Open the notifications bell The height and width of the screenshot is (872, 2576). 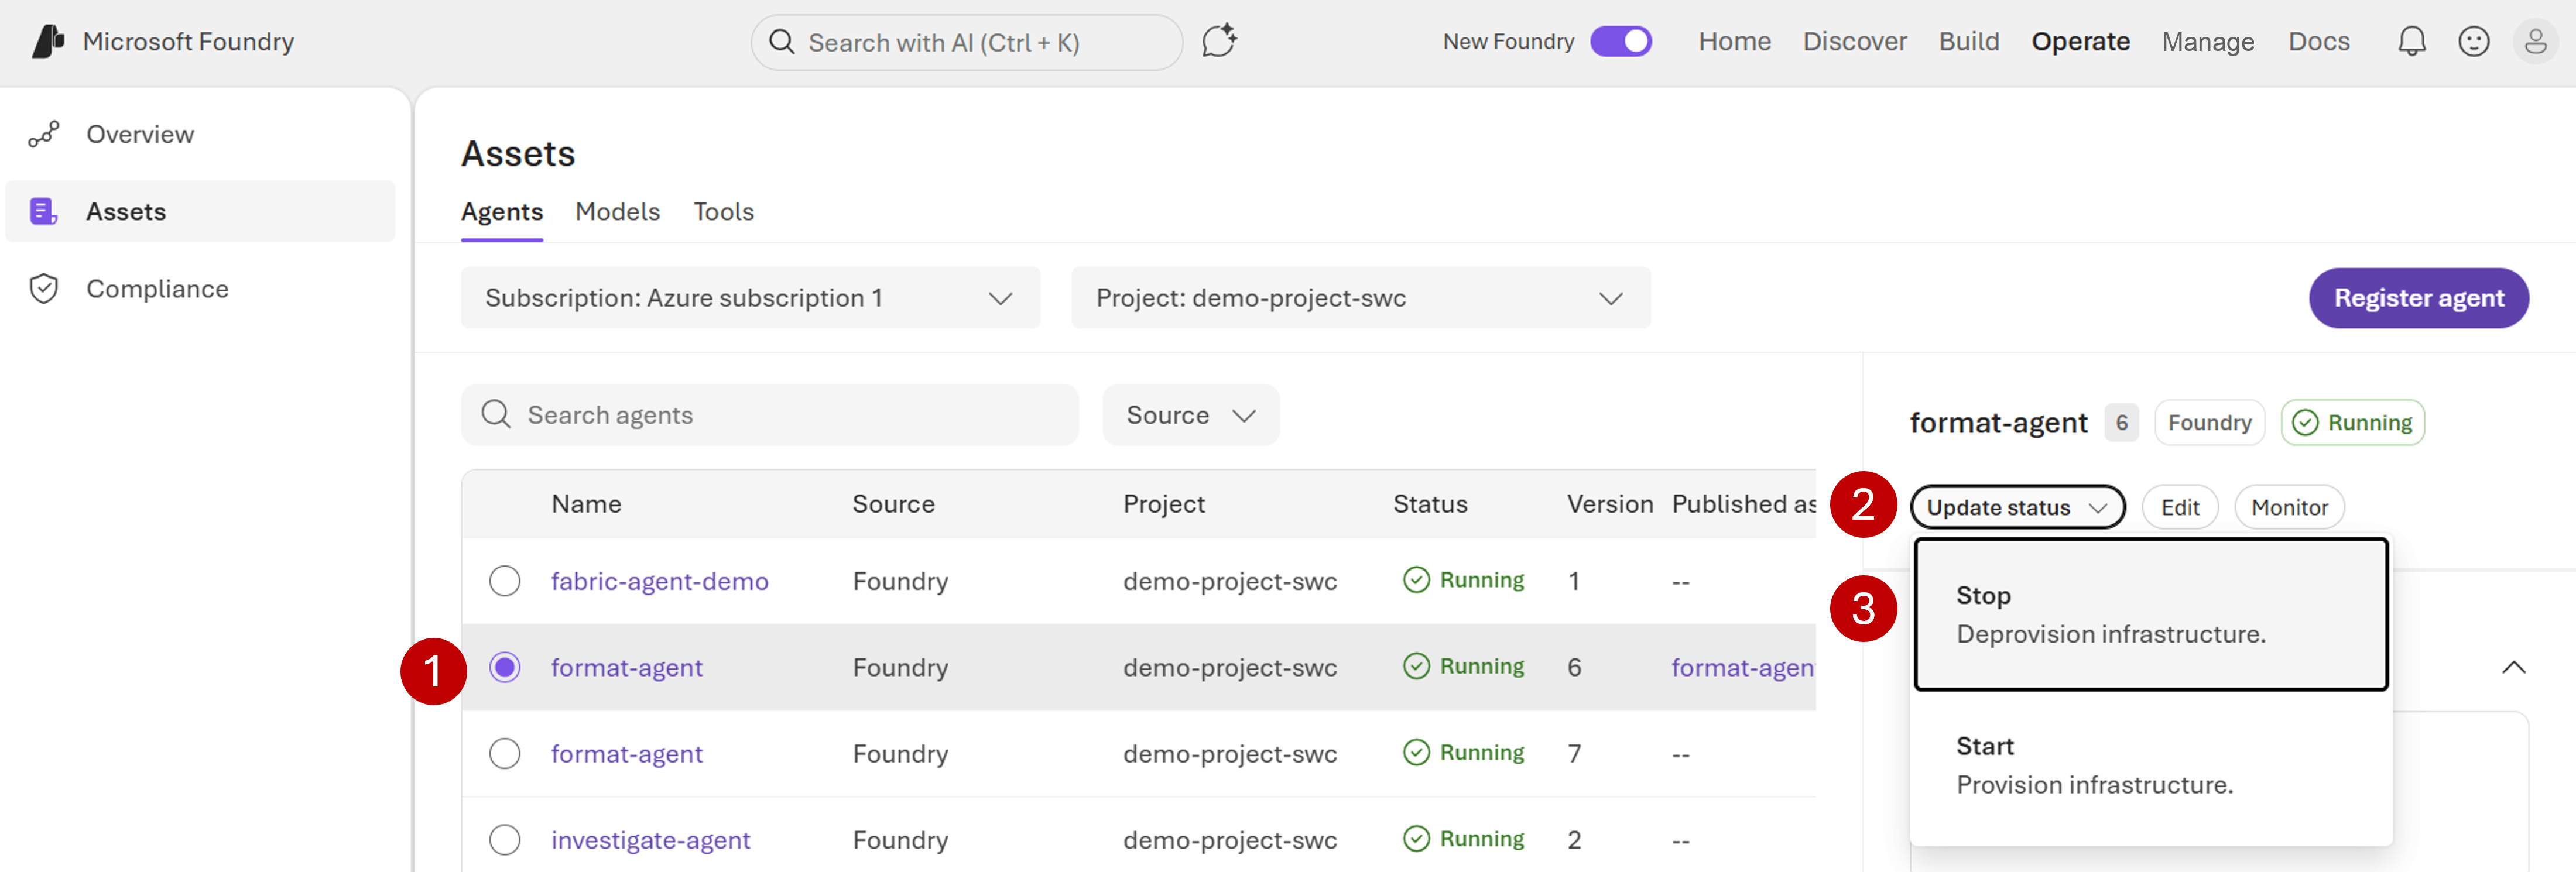[2411, 41]
